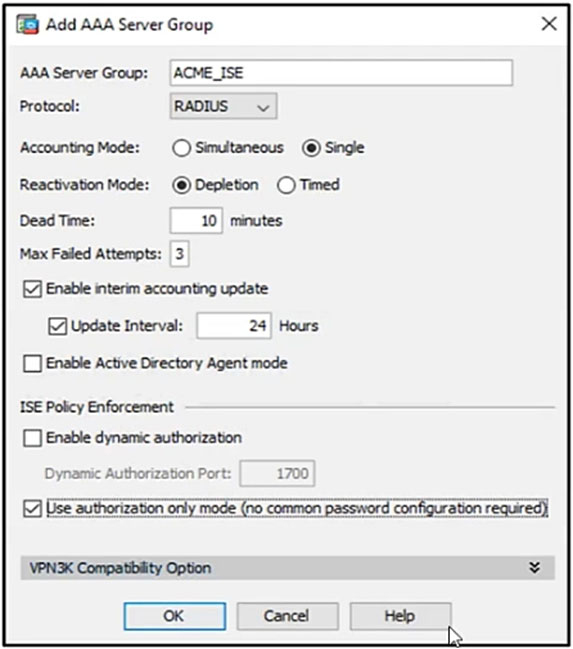Choose Timed reactivation mode
Viewport: 573px width, 649px height.
(x=286, y=185)
